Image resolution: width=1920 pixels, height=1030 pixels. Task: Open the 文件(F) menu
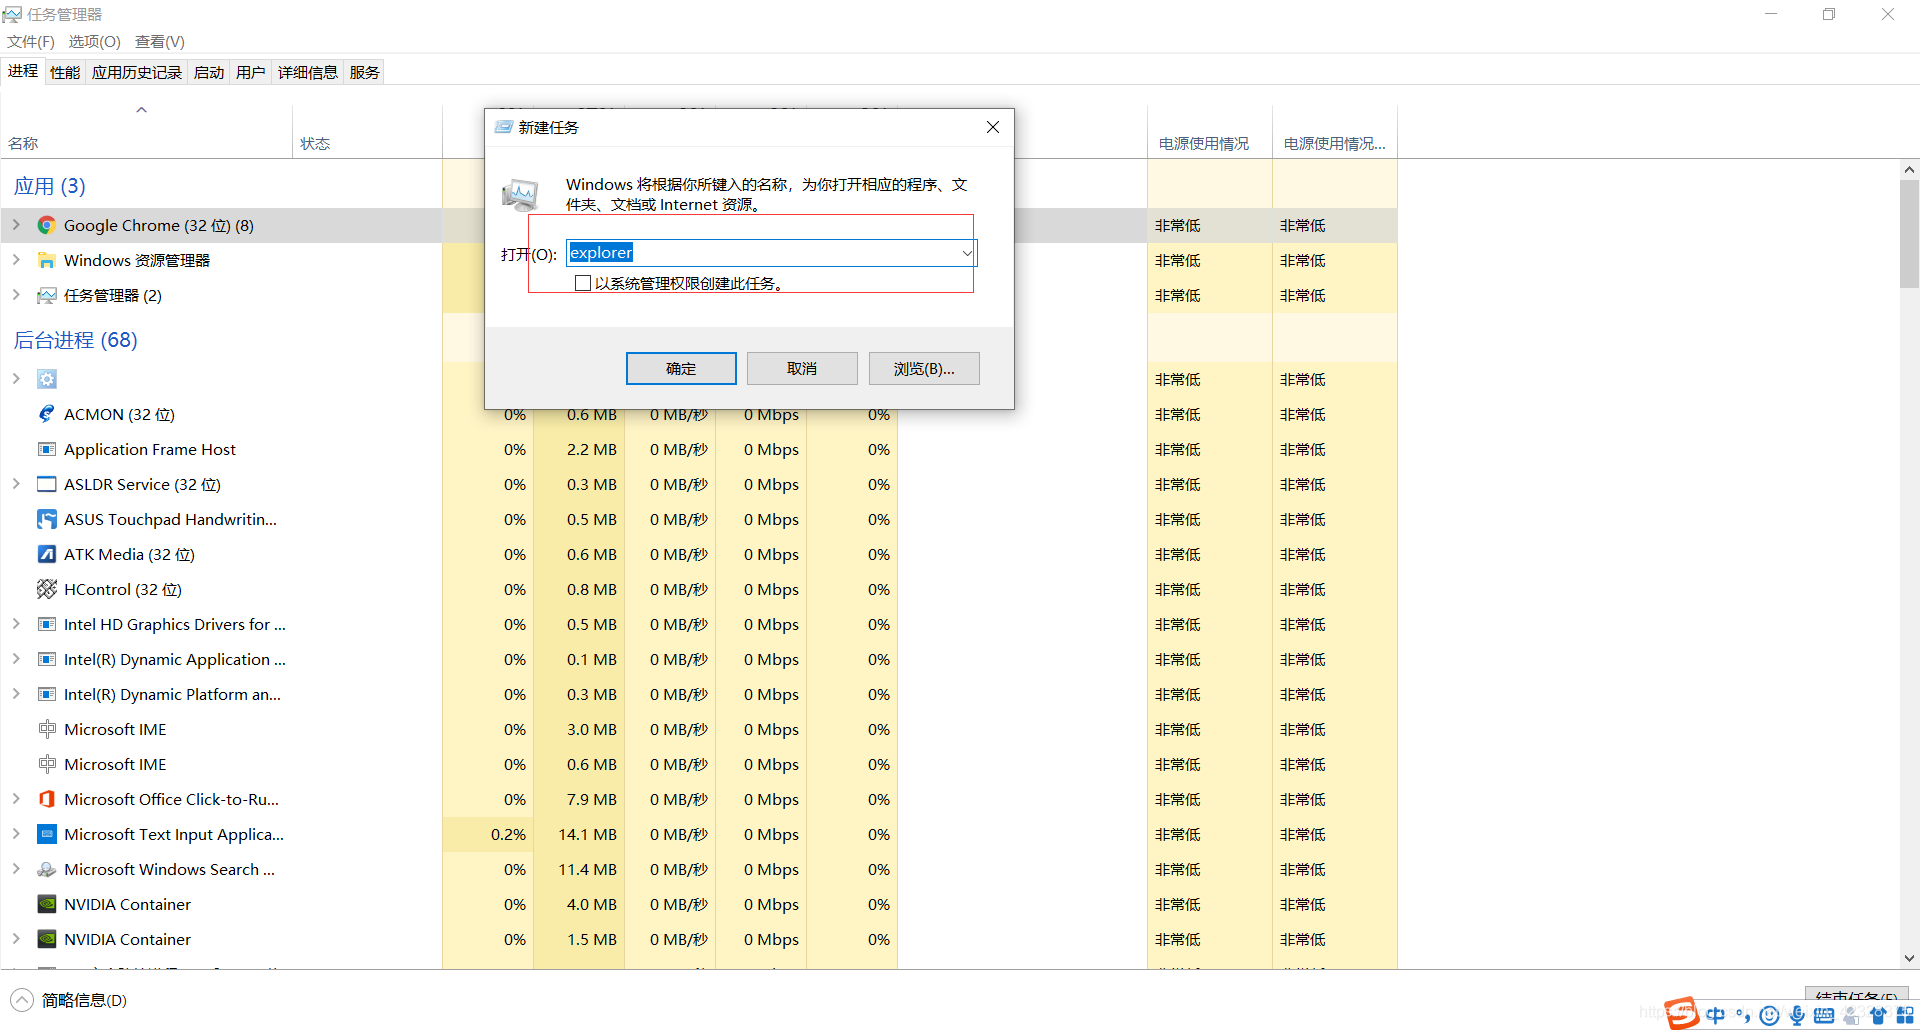point(31,42)
